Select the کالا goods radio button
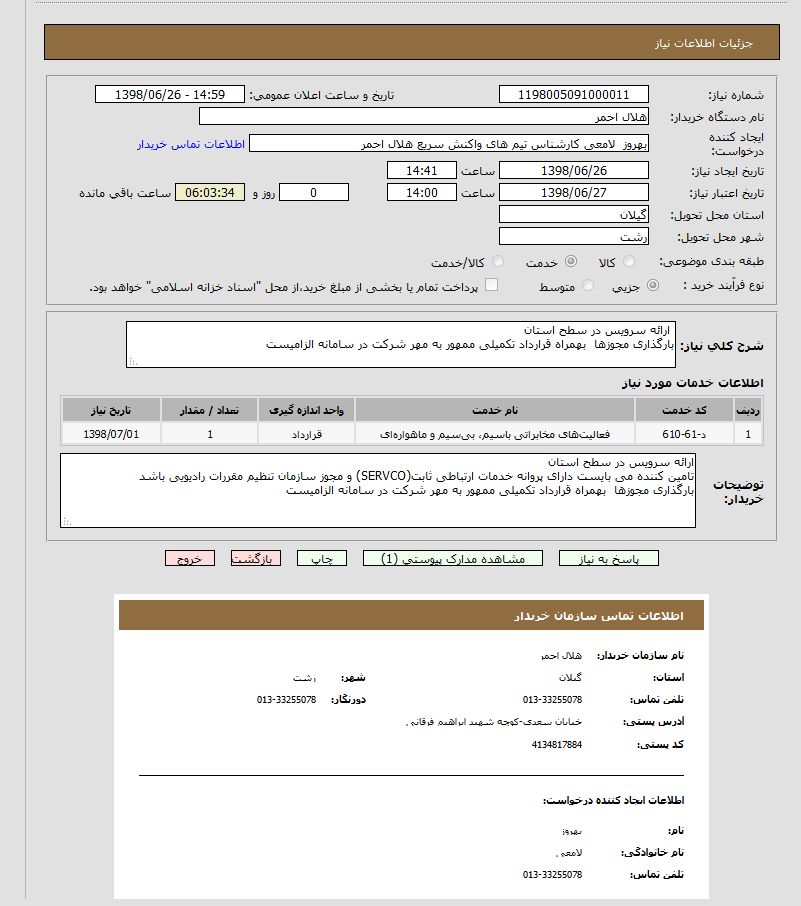The width and height of the screenshot is (801, 906). (x=628, y=261)
